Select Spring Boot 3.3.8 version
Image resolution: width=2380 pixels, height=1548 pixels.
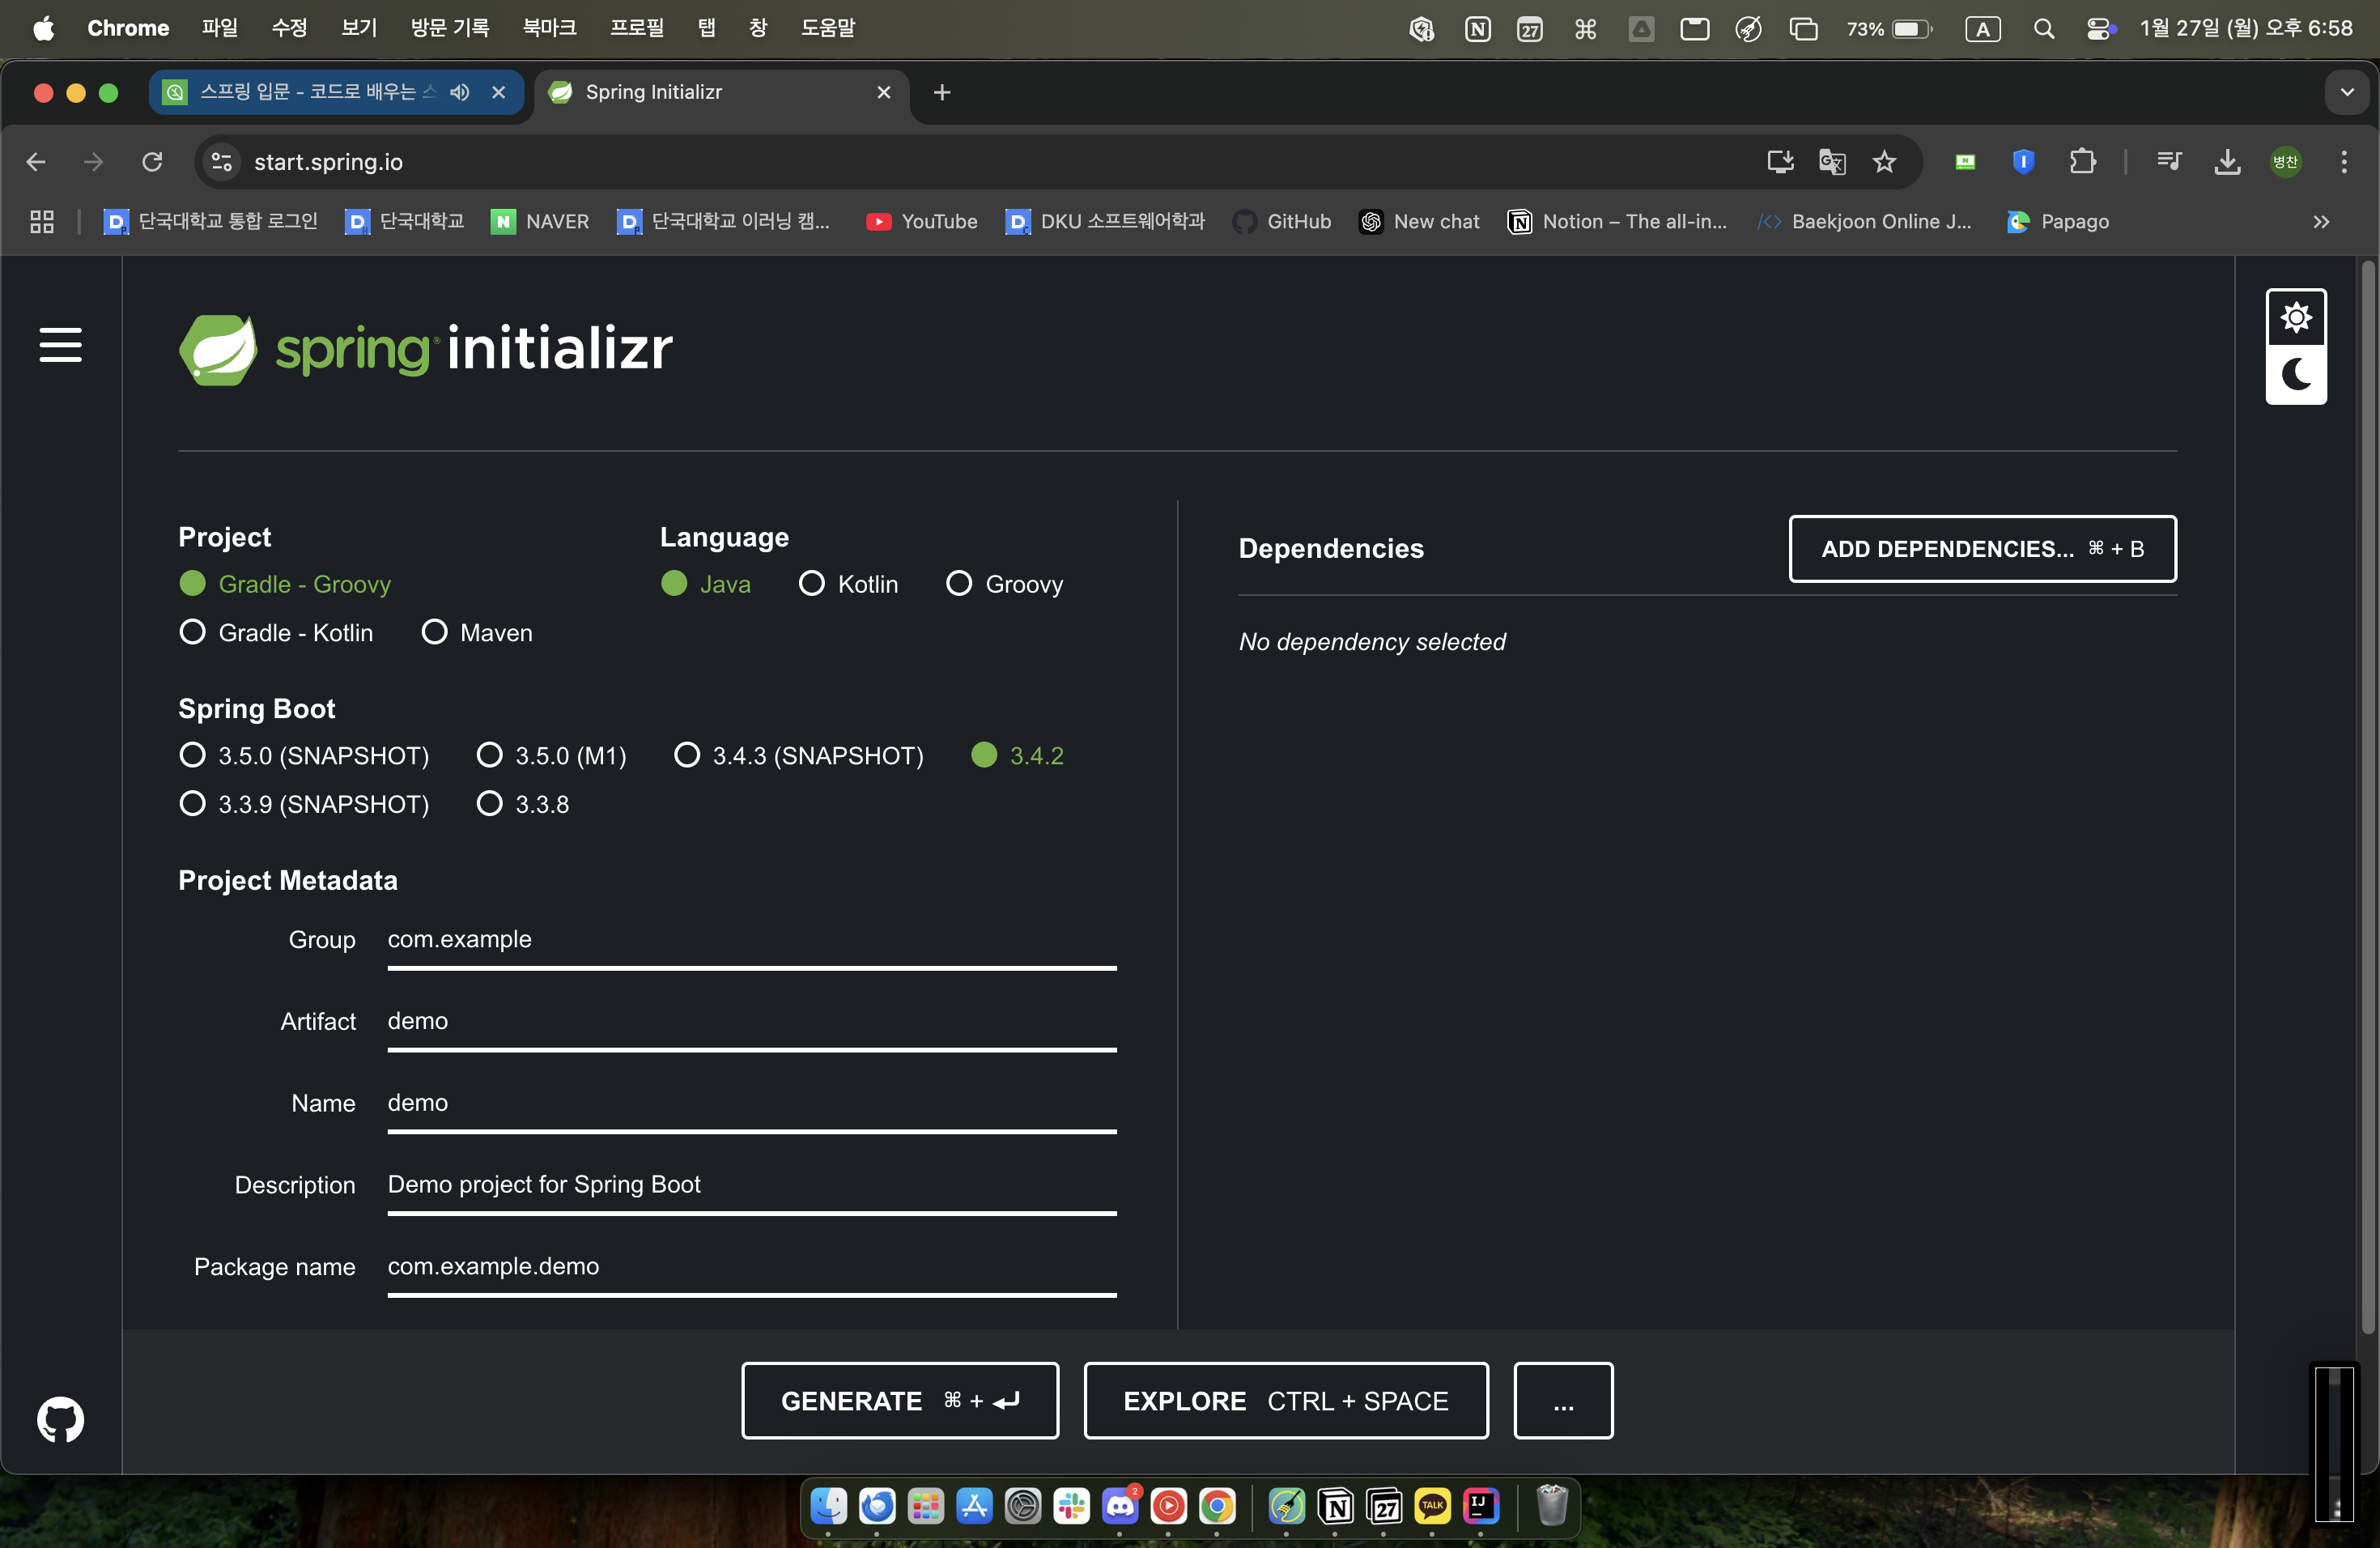point(490,804)
